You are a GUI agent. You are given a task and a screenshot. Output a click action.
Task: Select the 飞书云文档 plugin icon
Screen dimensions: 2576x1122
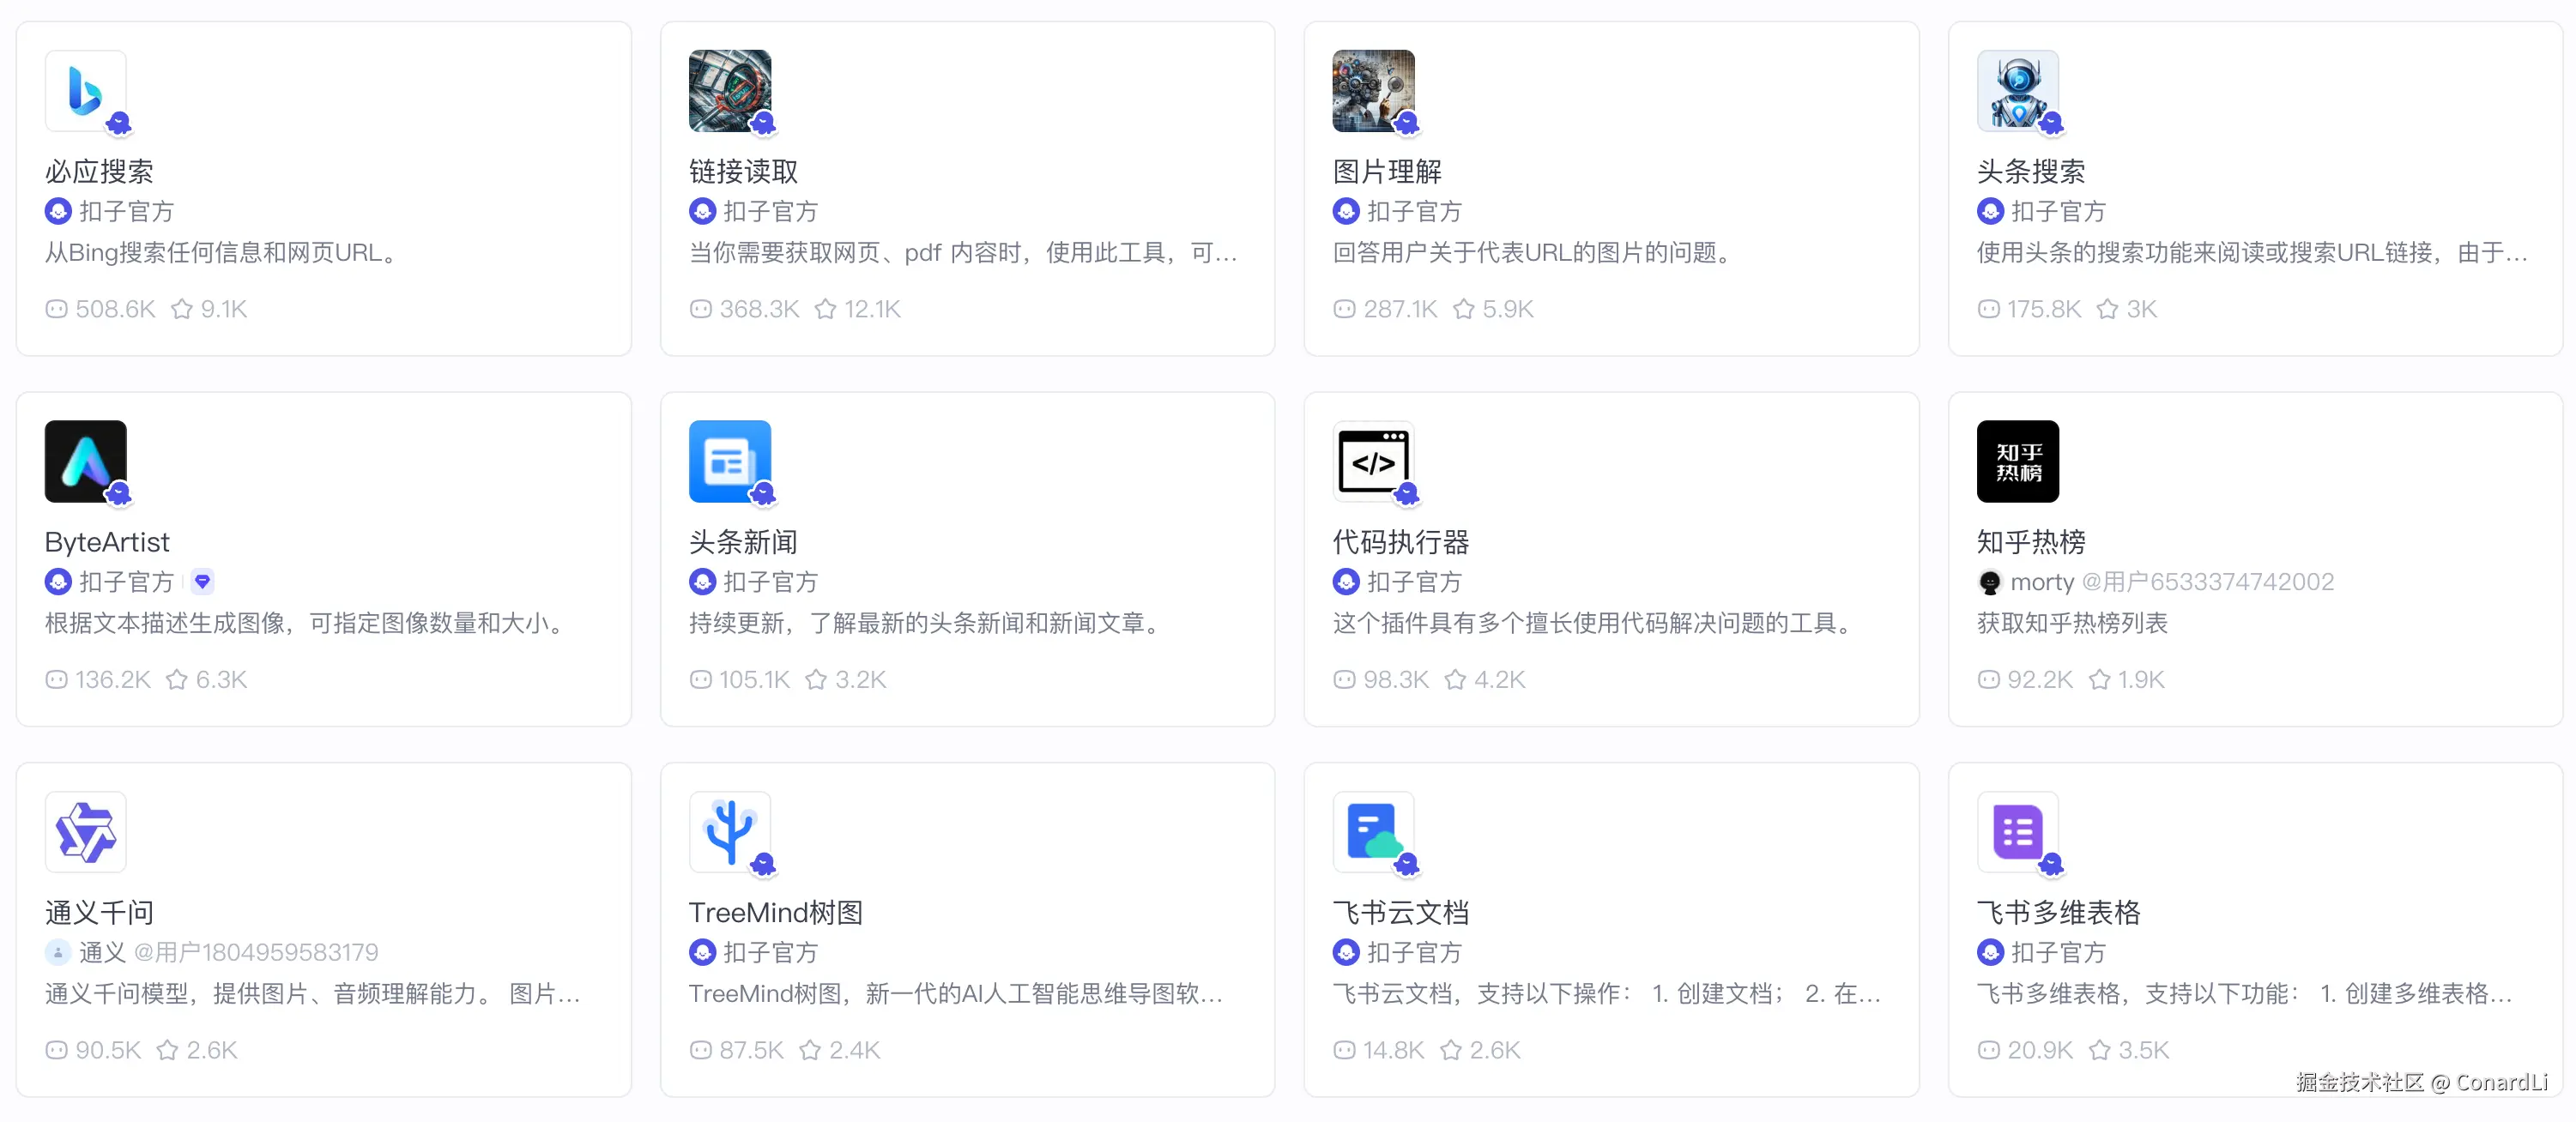pos(1374,832)
